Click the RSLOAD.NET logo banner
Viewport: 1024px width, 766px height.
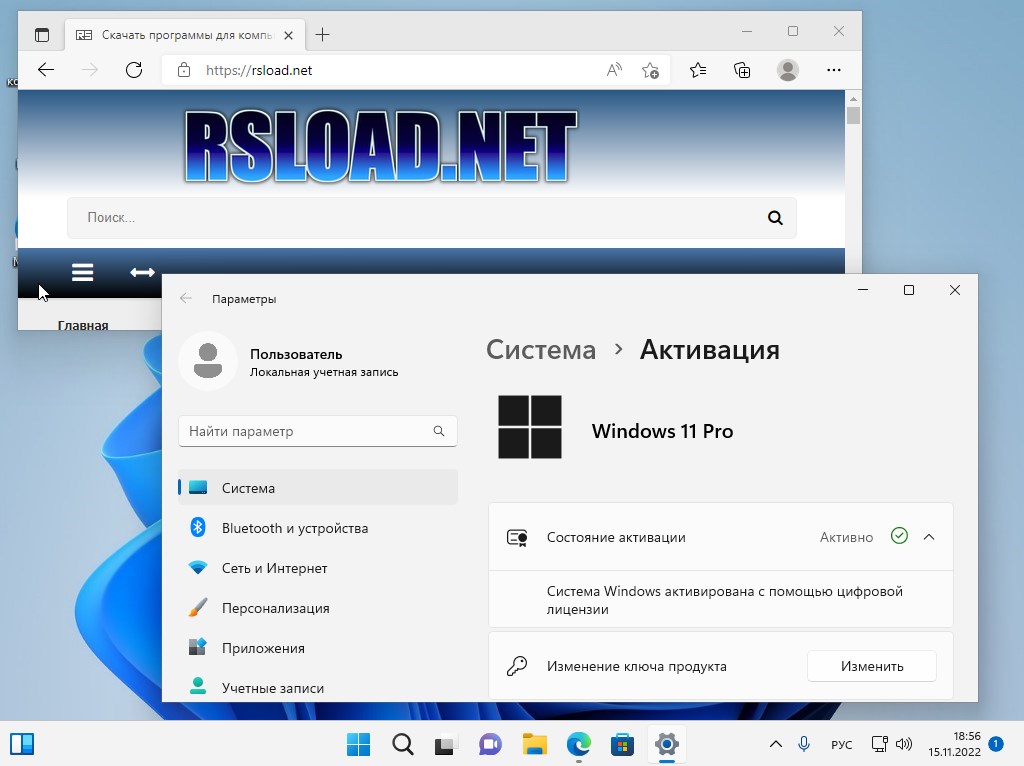(x=381, y=146)
